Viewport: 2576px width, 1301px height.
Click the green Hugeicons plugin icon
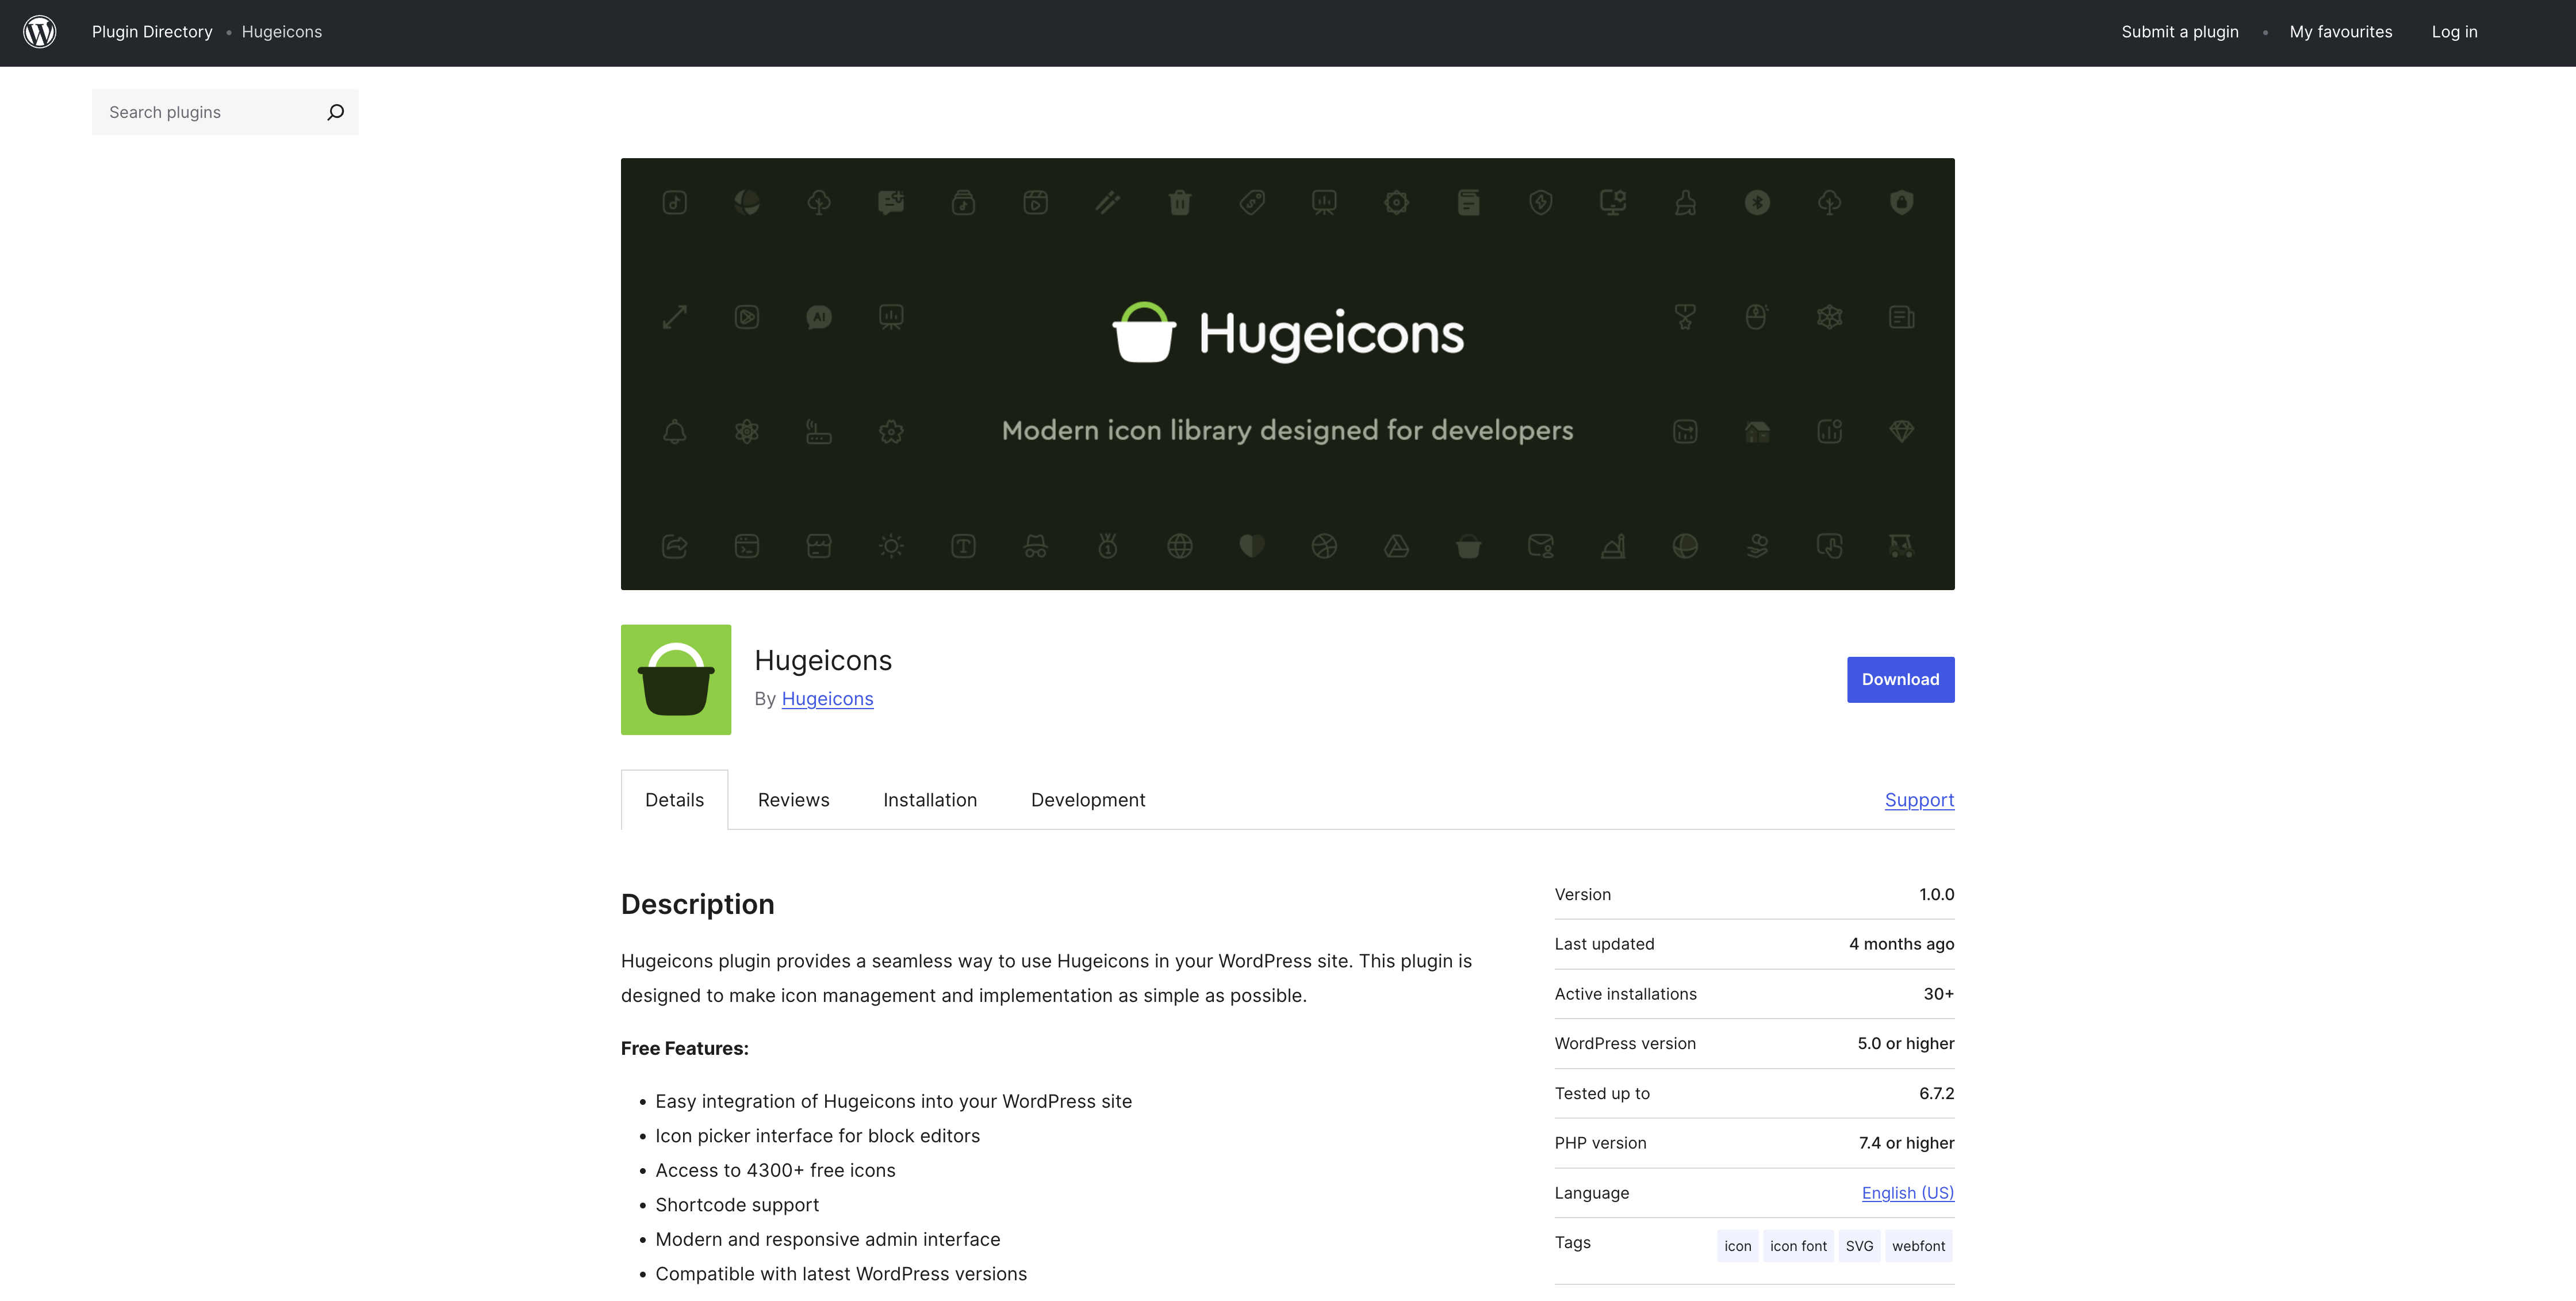(x=675, y=679)
